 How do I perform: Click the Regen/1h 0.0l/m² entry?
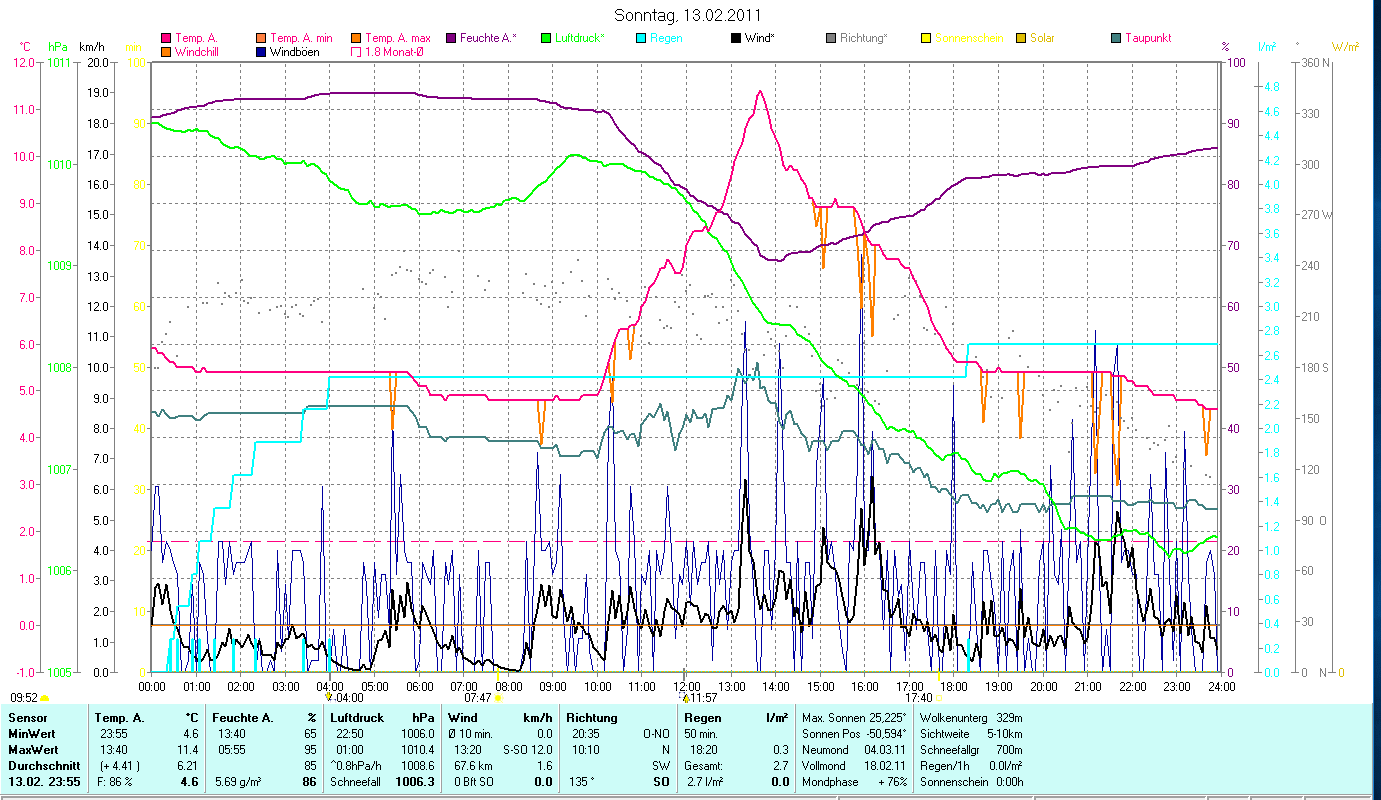(x=972, y=765)
